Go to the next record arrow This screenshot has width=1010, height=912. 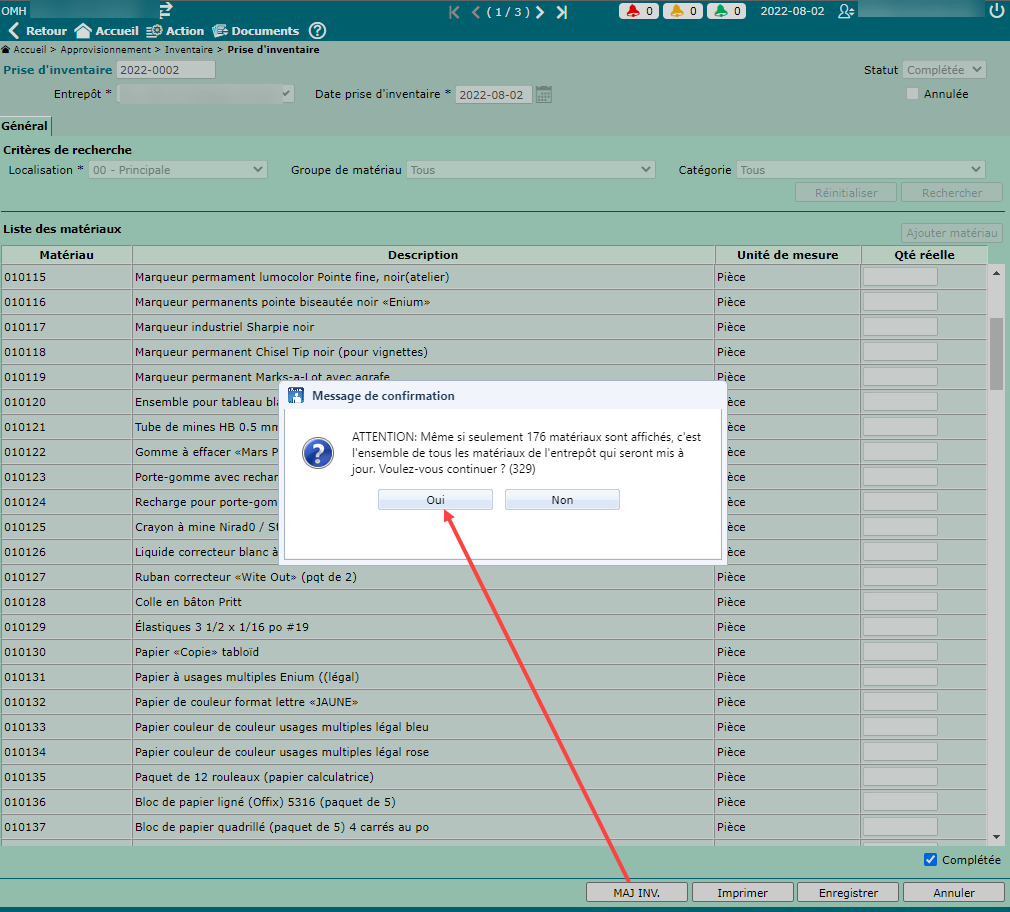pos(540,12)
